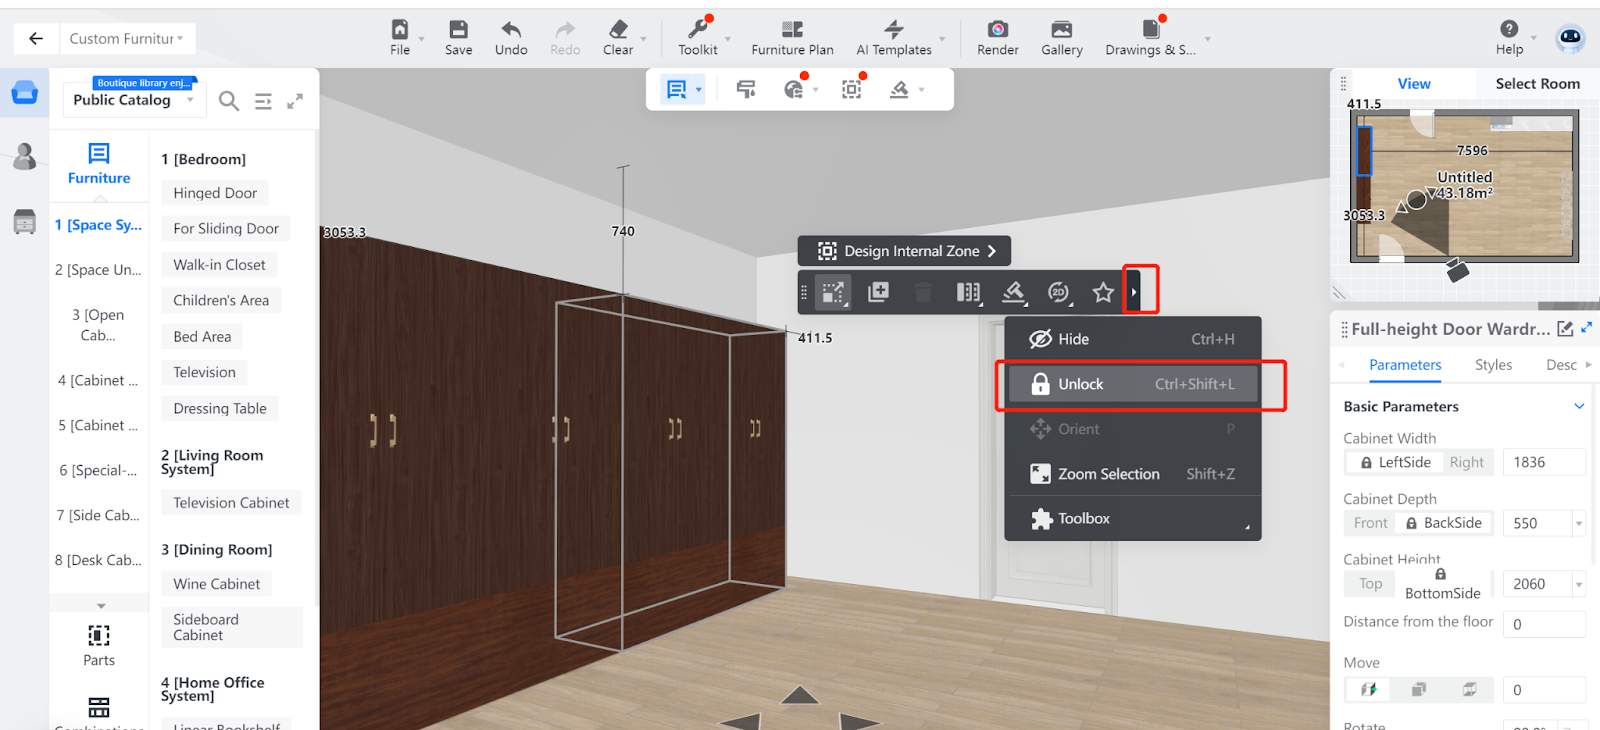The width and height of the screenshot is (1600, 730).
Task: Open the Parts section icon
Action: (99, 636)
